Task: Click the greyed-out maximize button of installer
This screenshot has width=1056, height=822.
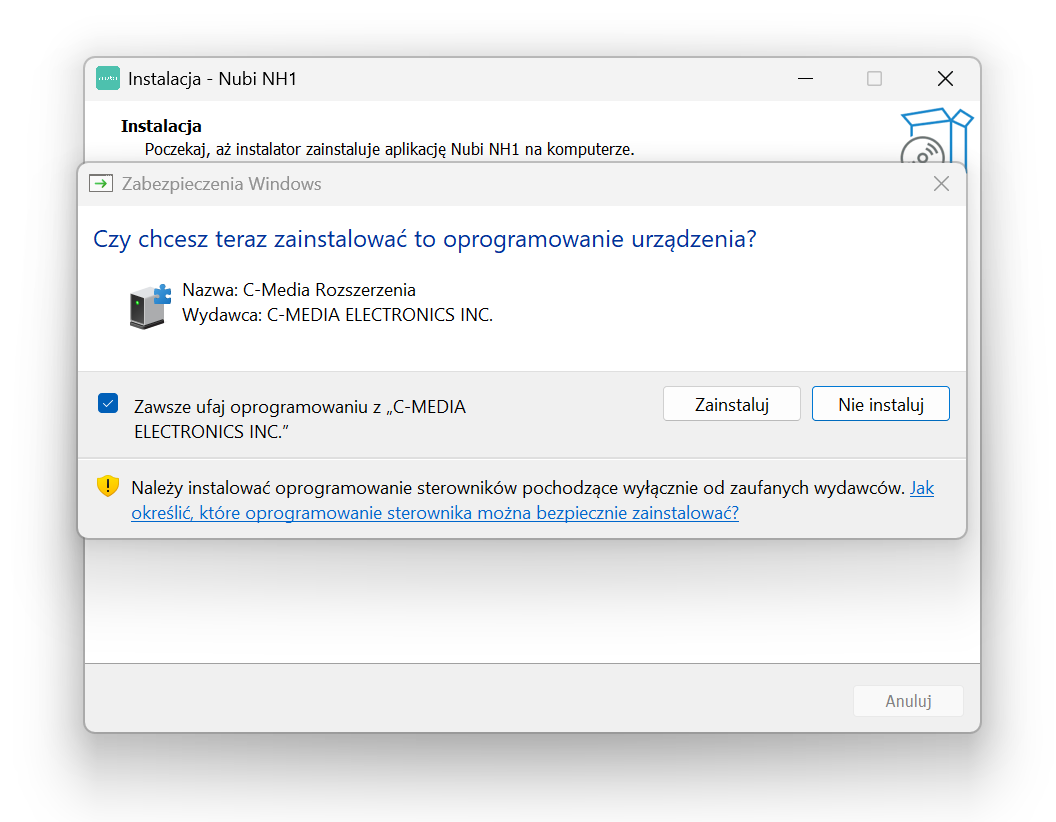Action: (874, 79)
